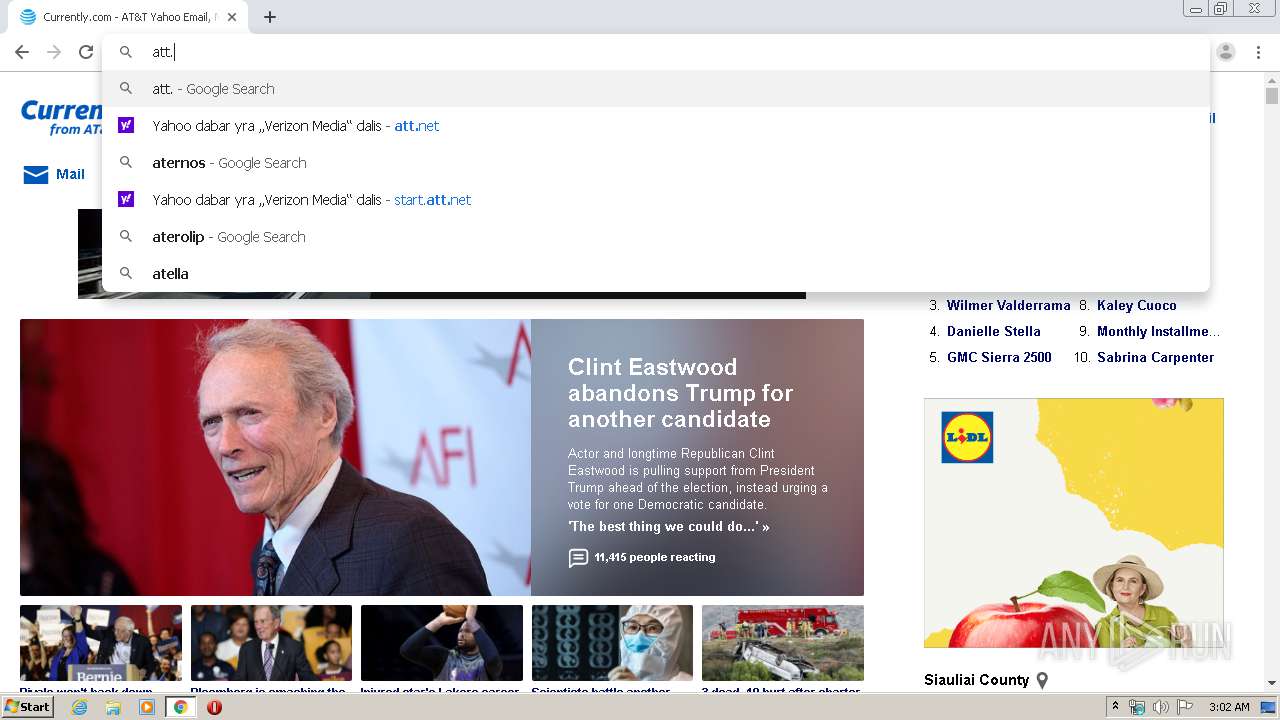The height and width of the screenshot is (720, 1280).
Task: Open the helicopter crash story thumbnail
Action: [783, 643]
